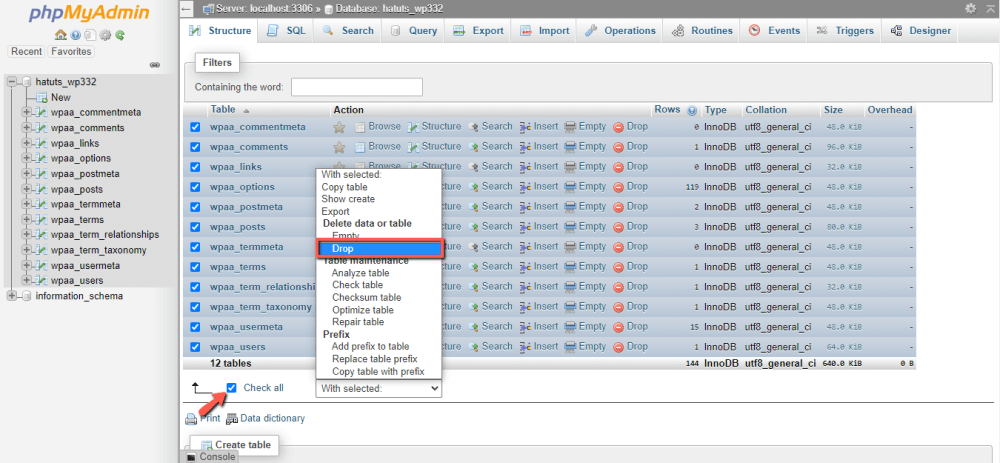Open the Operations tab
1000x463 pixels.
[620, 31]
